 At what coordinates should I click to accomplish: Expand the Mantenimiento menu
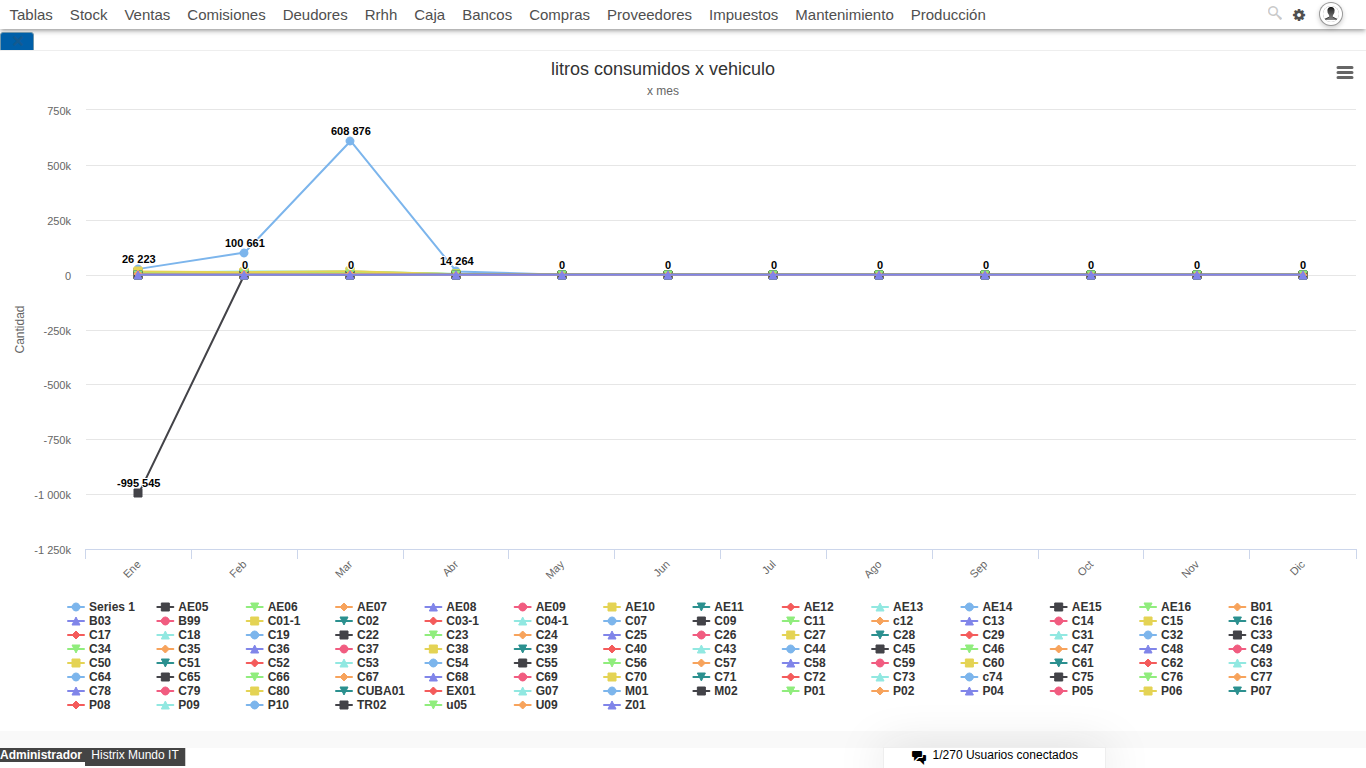click(x=844, y=15)
